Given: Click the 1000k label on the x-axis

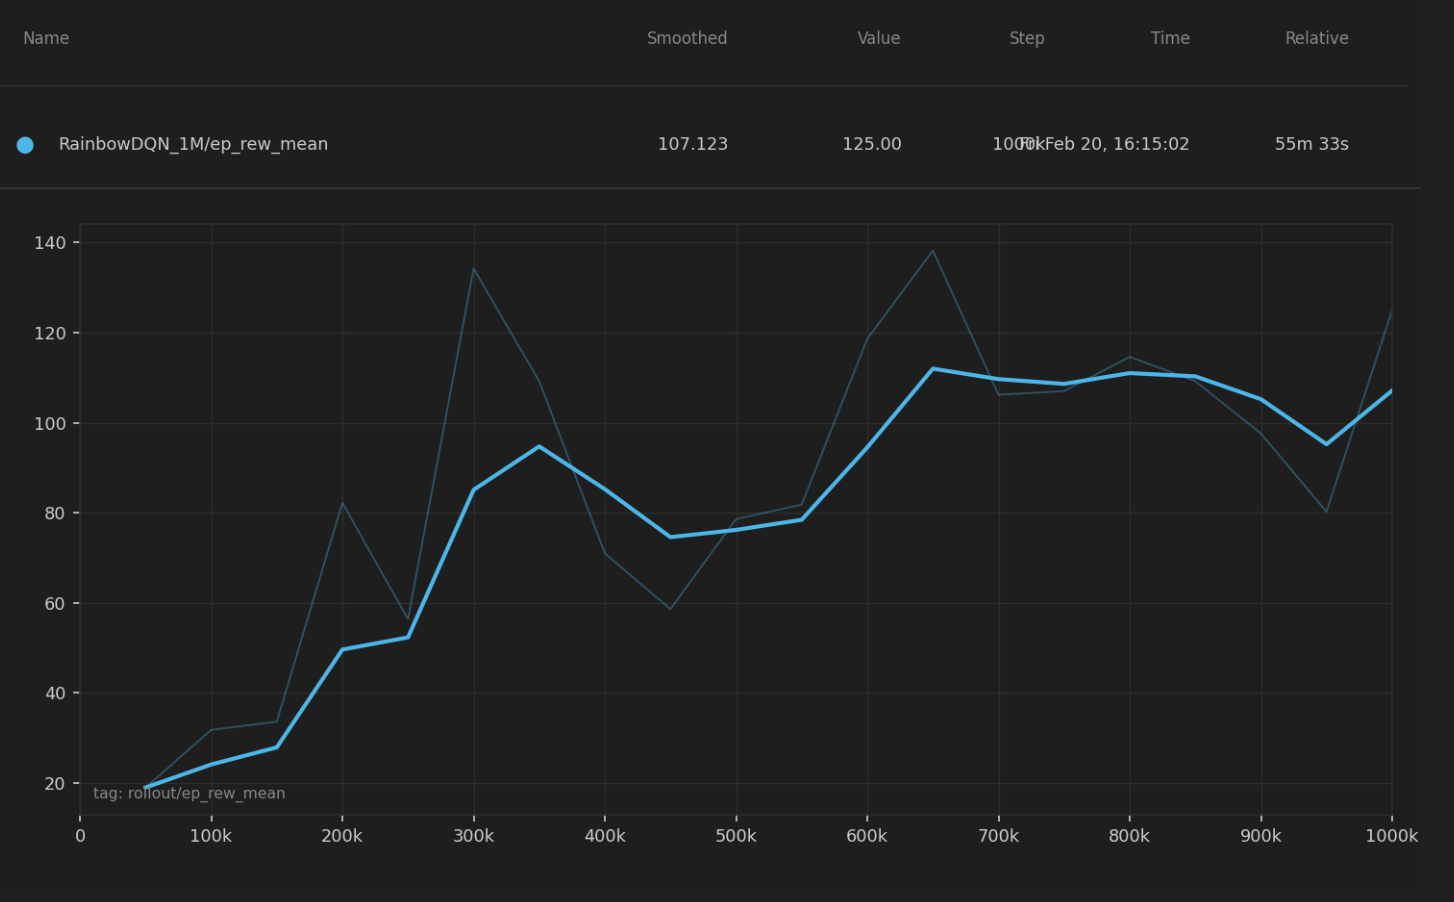Looking at the screenshot, I should 1391,836.
